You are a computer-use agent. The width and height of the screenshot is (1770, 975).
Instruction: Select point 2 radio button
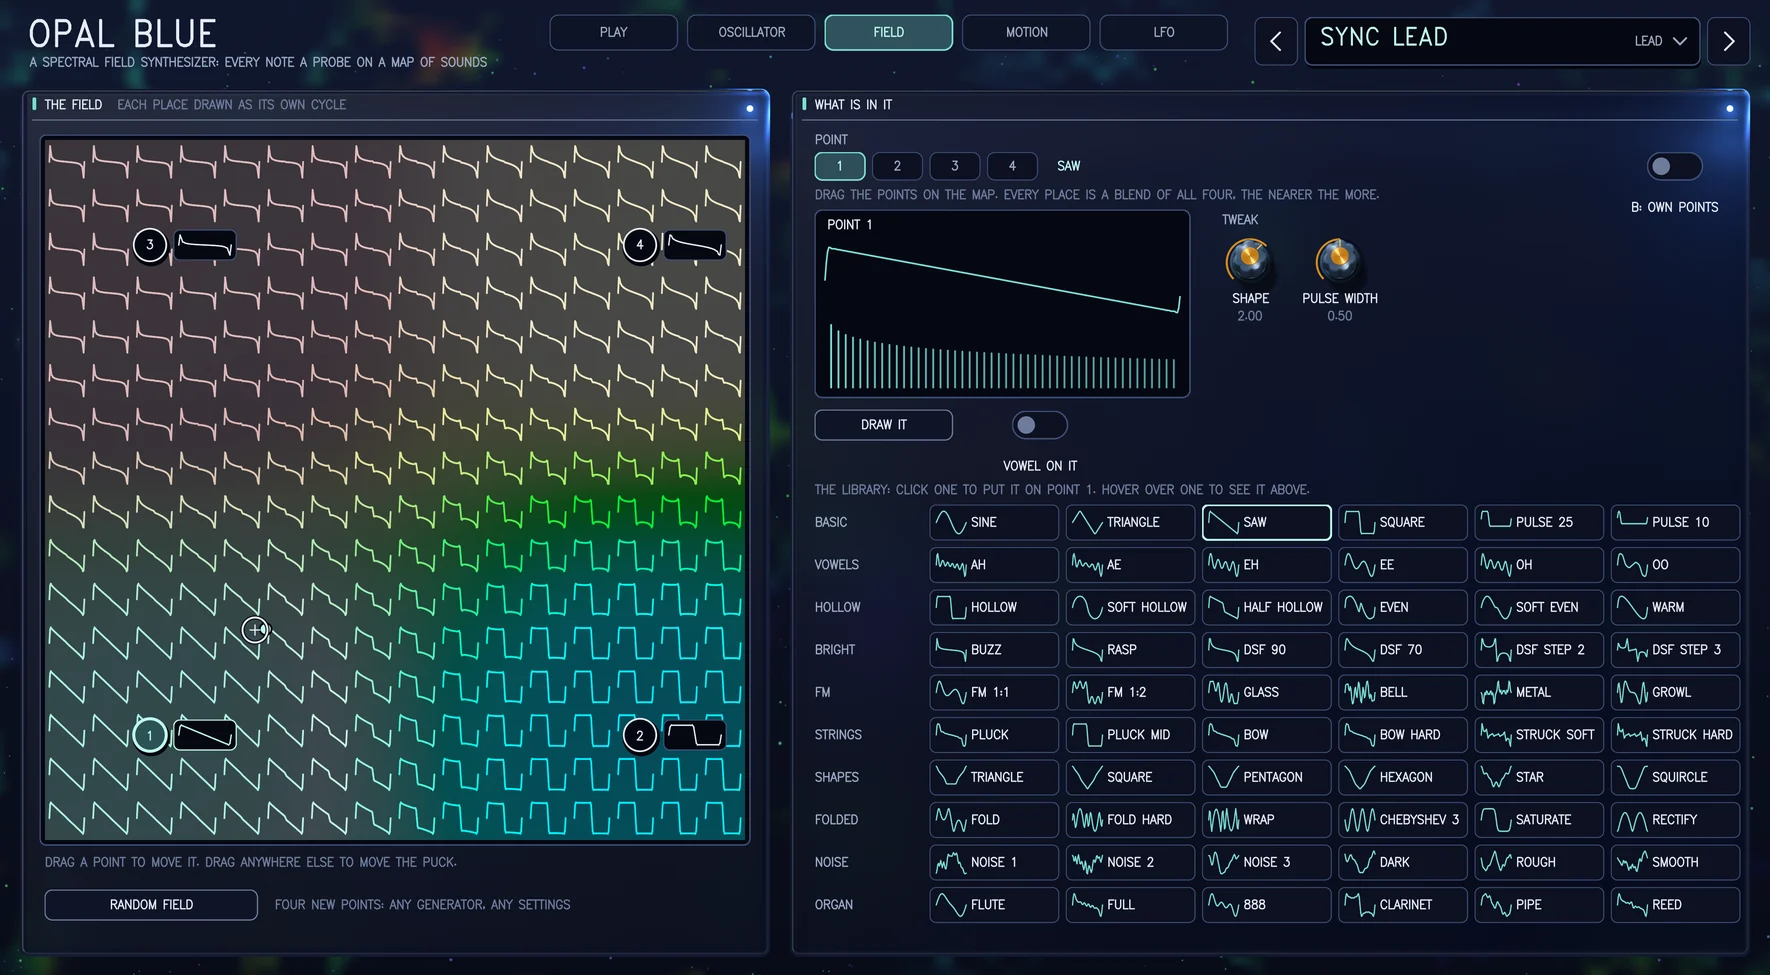point(897,166)
